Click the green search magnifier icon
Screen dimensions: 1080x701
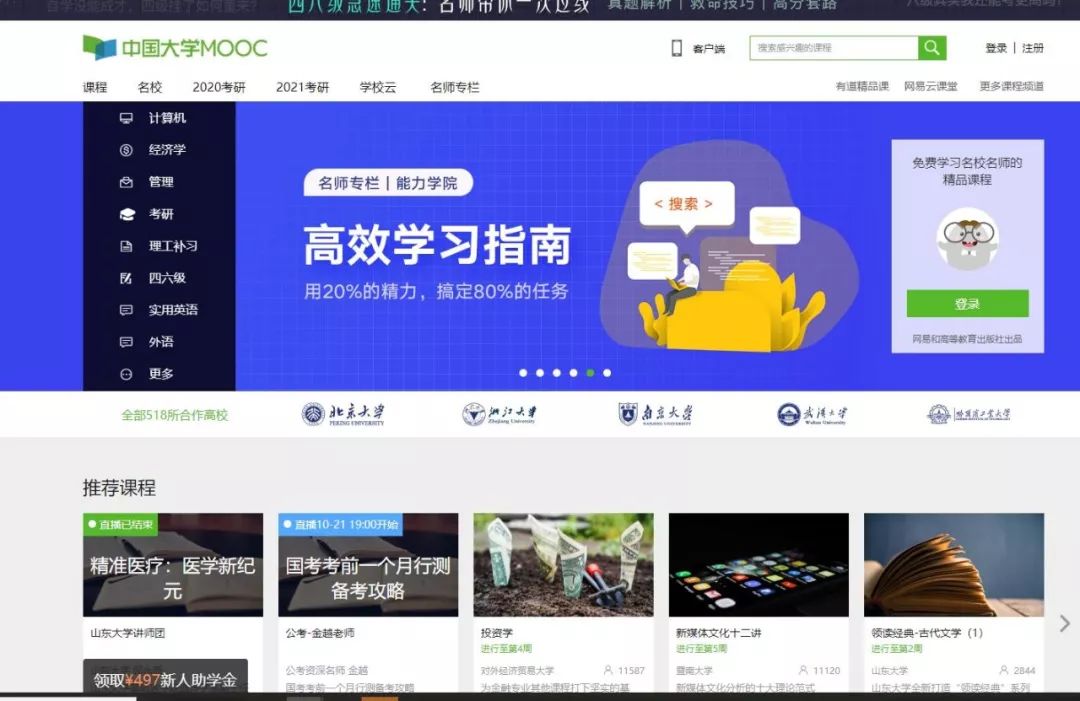(932, 48)
